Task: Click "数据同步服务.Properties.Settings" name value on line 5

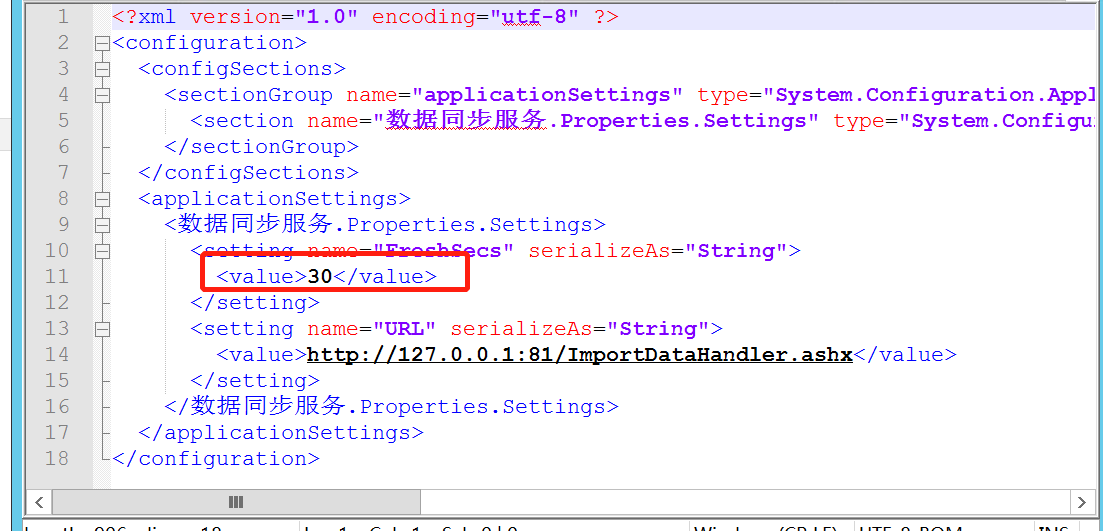Action: [597, 121]
